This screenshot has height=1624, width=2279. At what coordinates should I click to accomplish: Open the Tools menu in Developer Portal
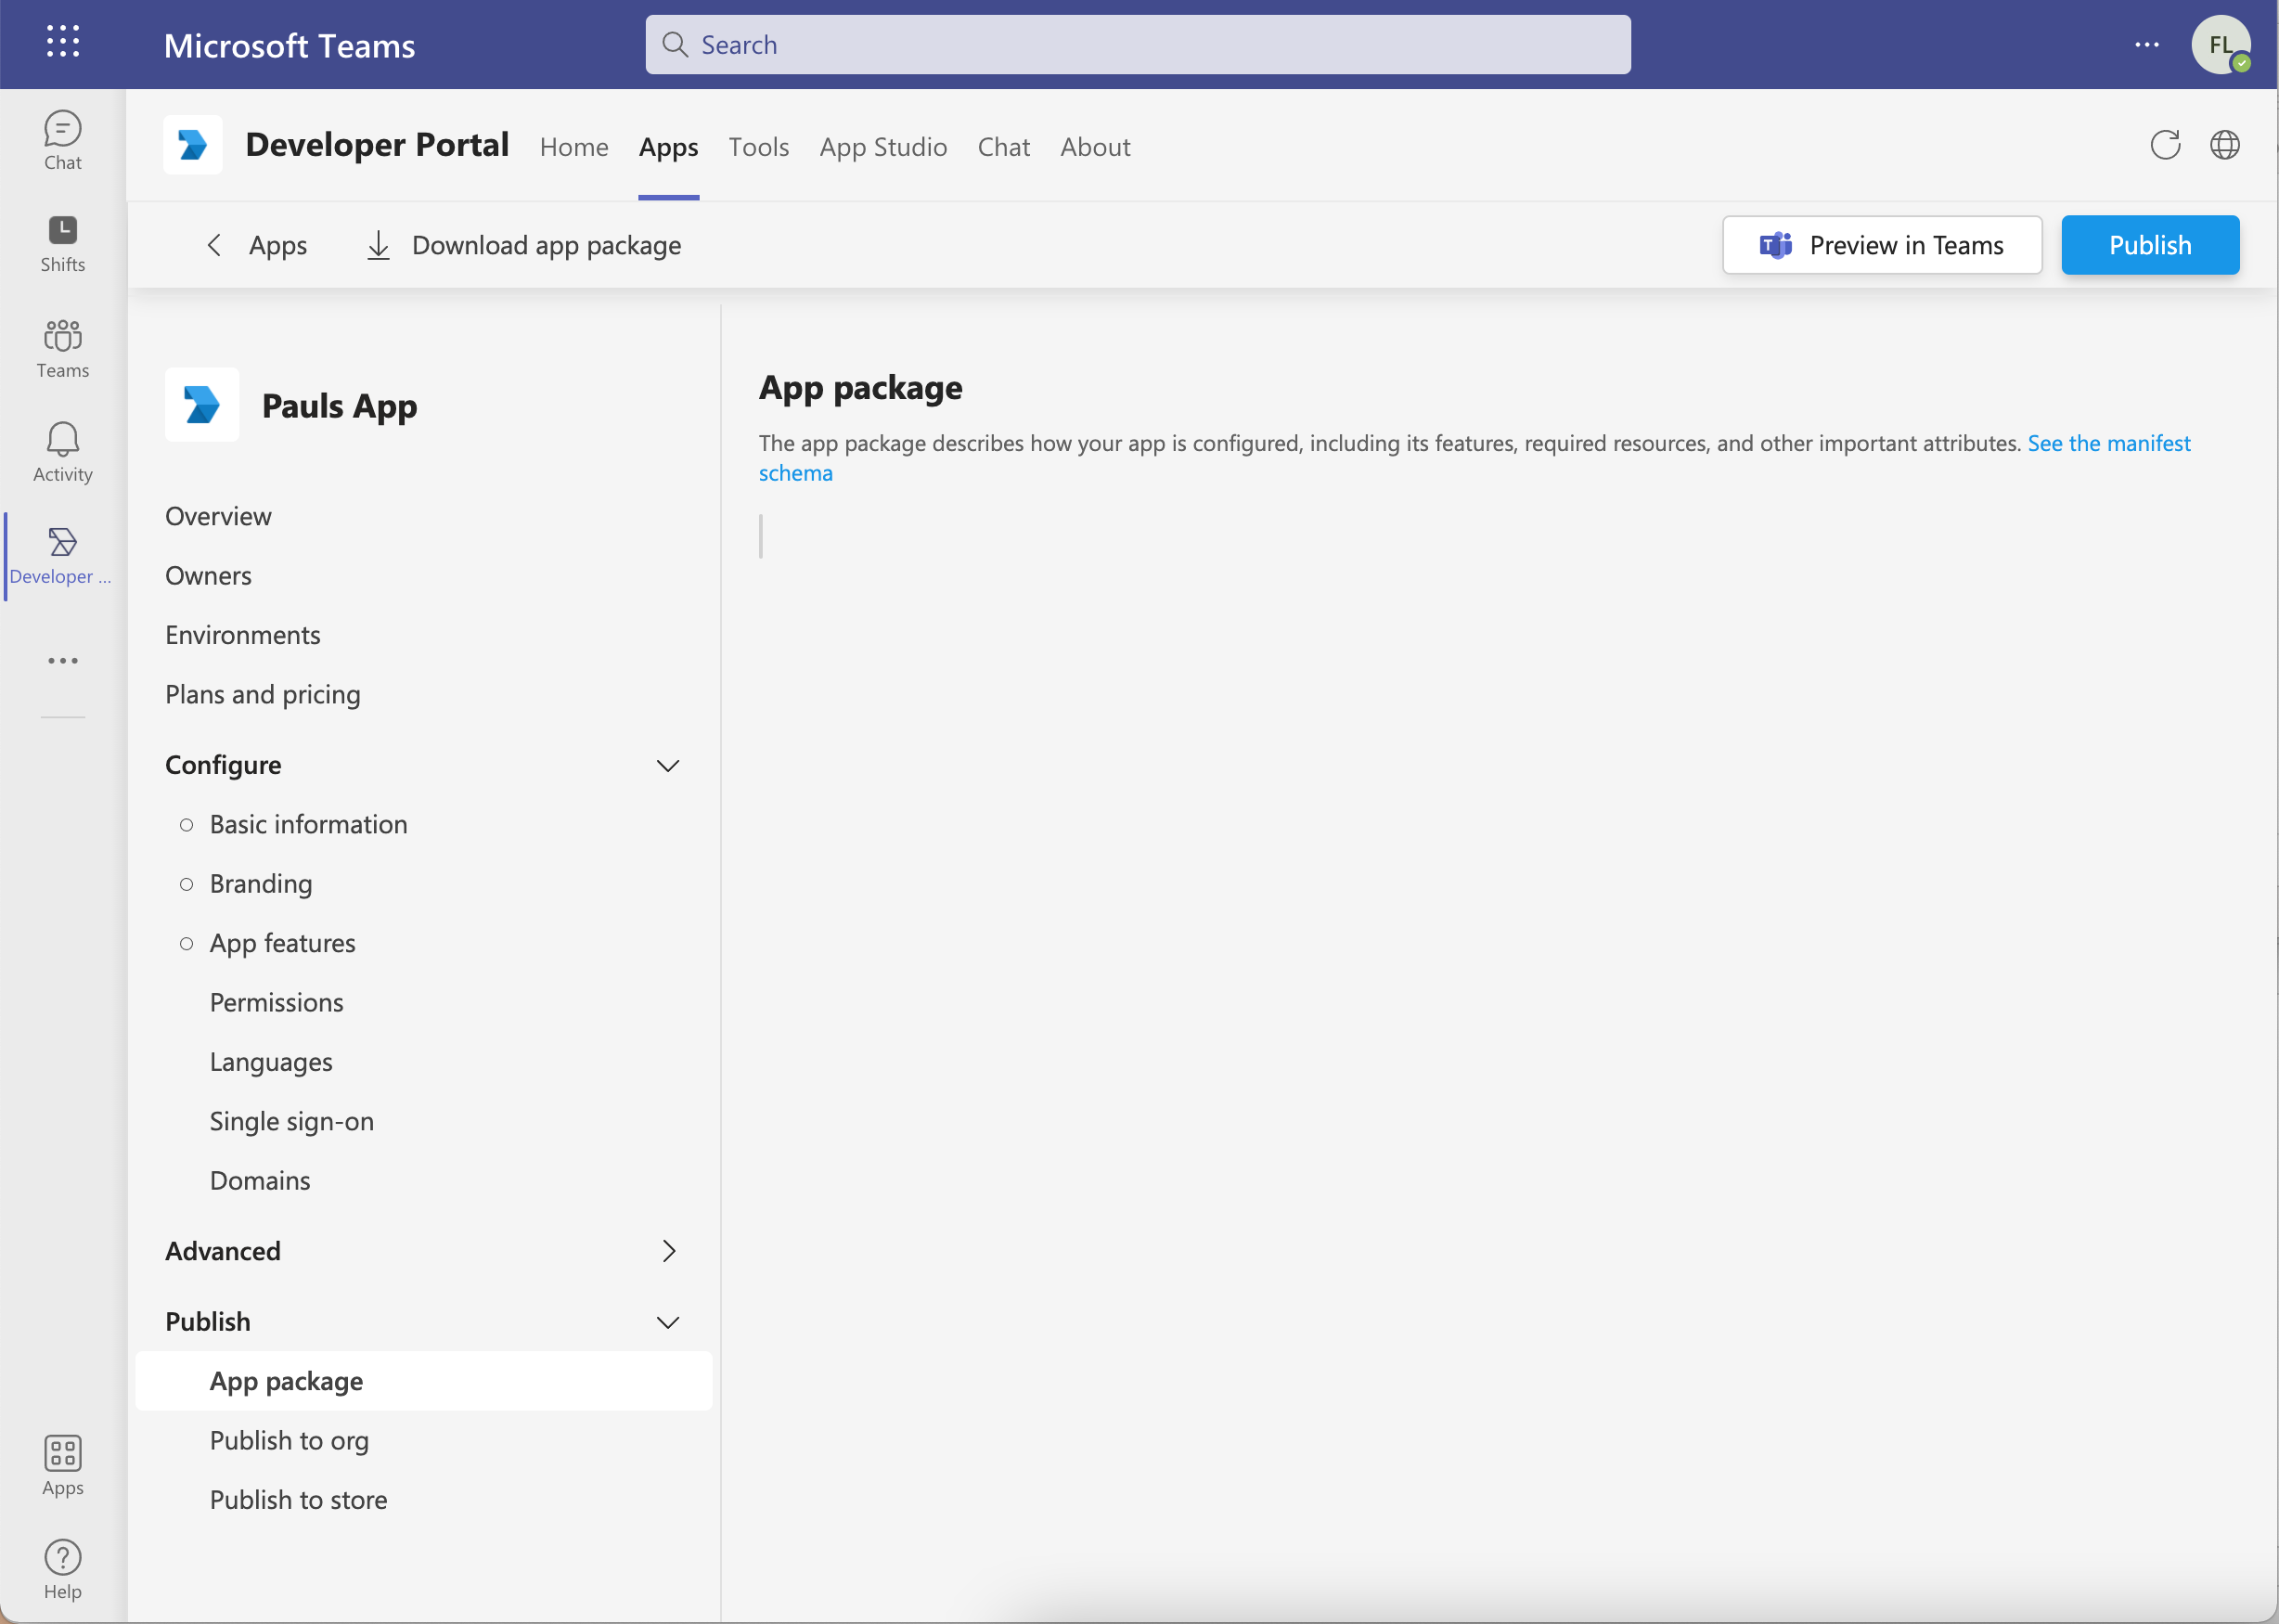point(759,146)
